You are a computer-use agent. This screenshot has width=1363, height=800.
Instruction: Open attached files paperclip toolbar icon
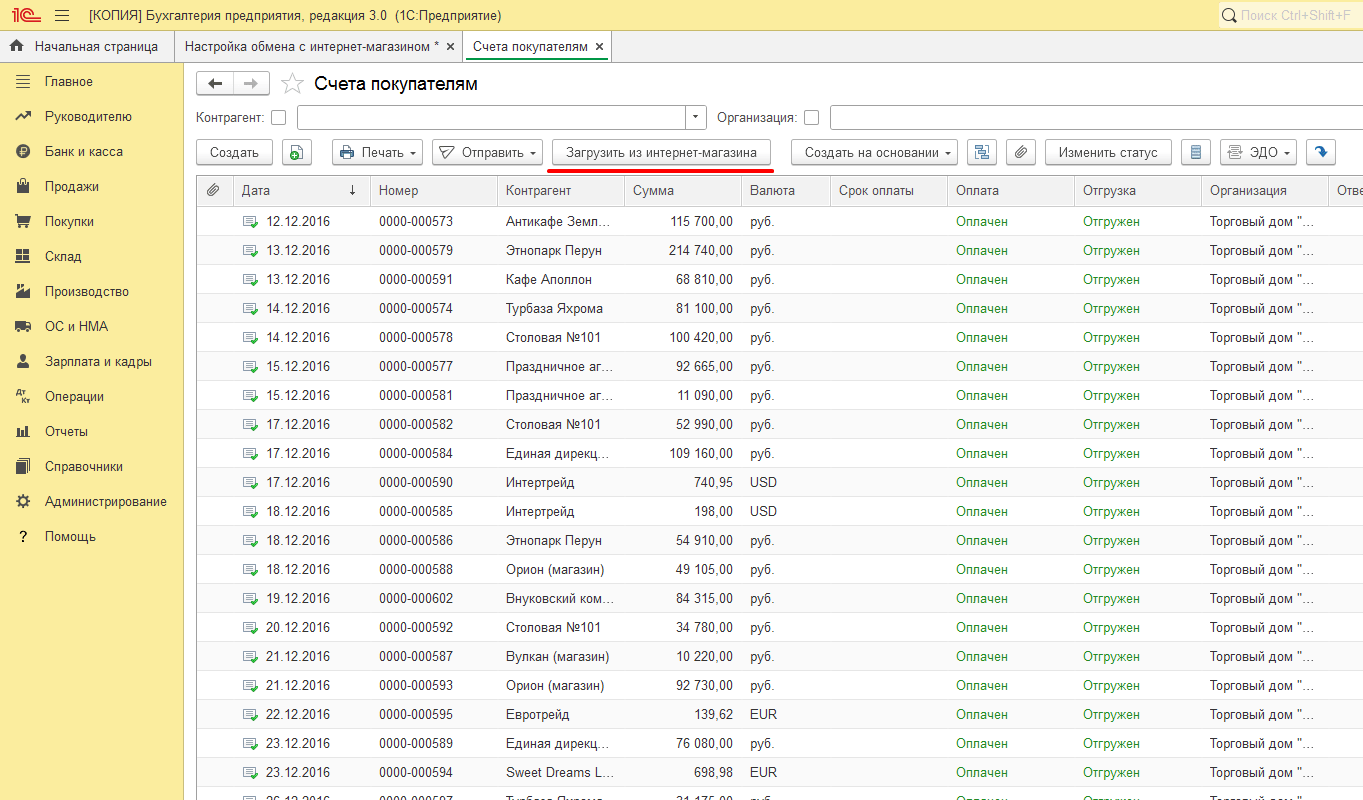pyautogui.click(x=1020, y=152)
